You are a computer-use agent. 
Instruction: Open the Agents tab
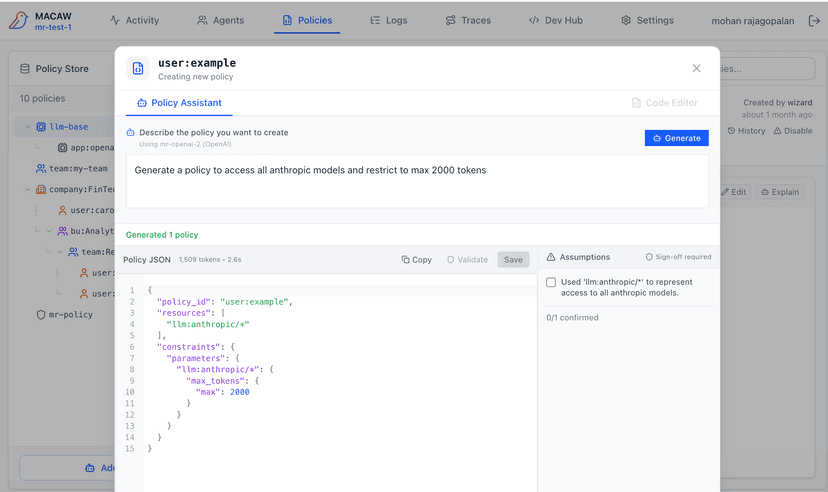[x=220, y=20]
